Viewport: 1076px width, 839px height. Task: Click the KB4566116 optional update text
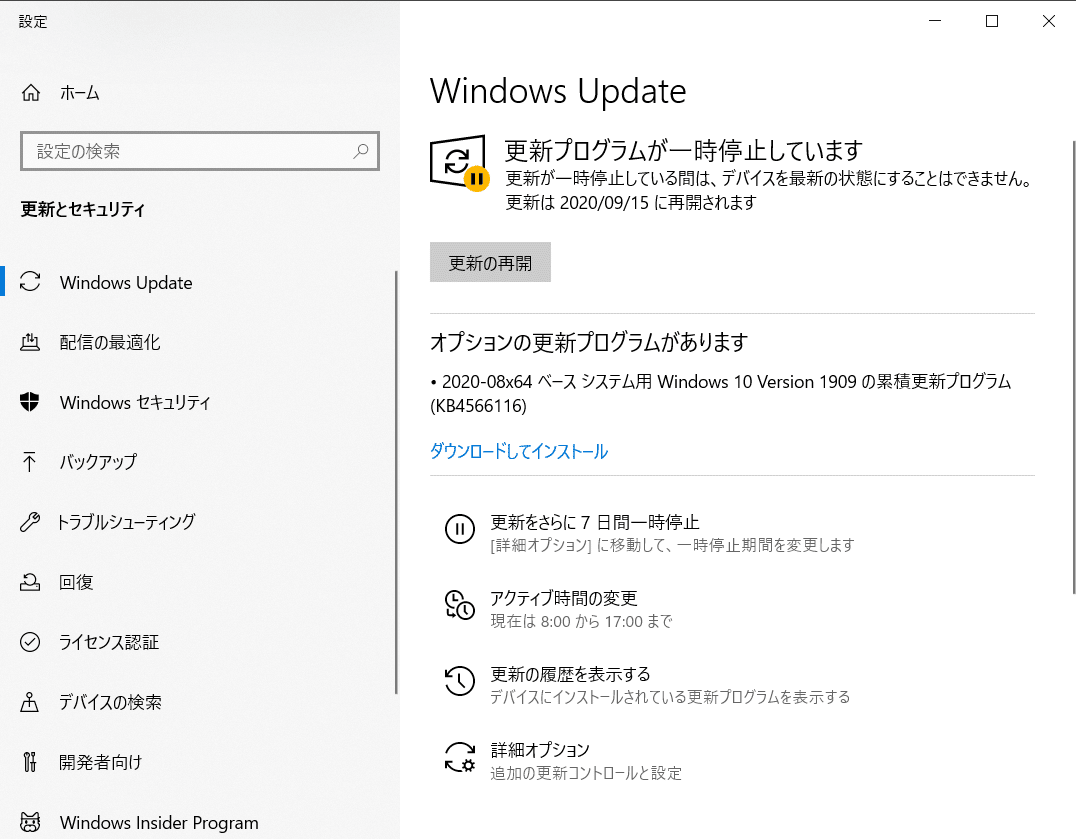pyautogui.click(x=721, y=394)
